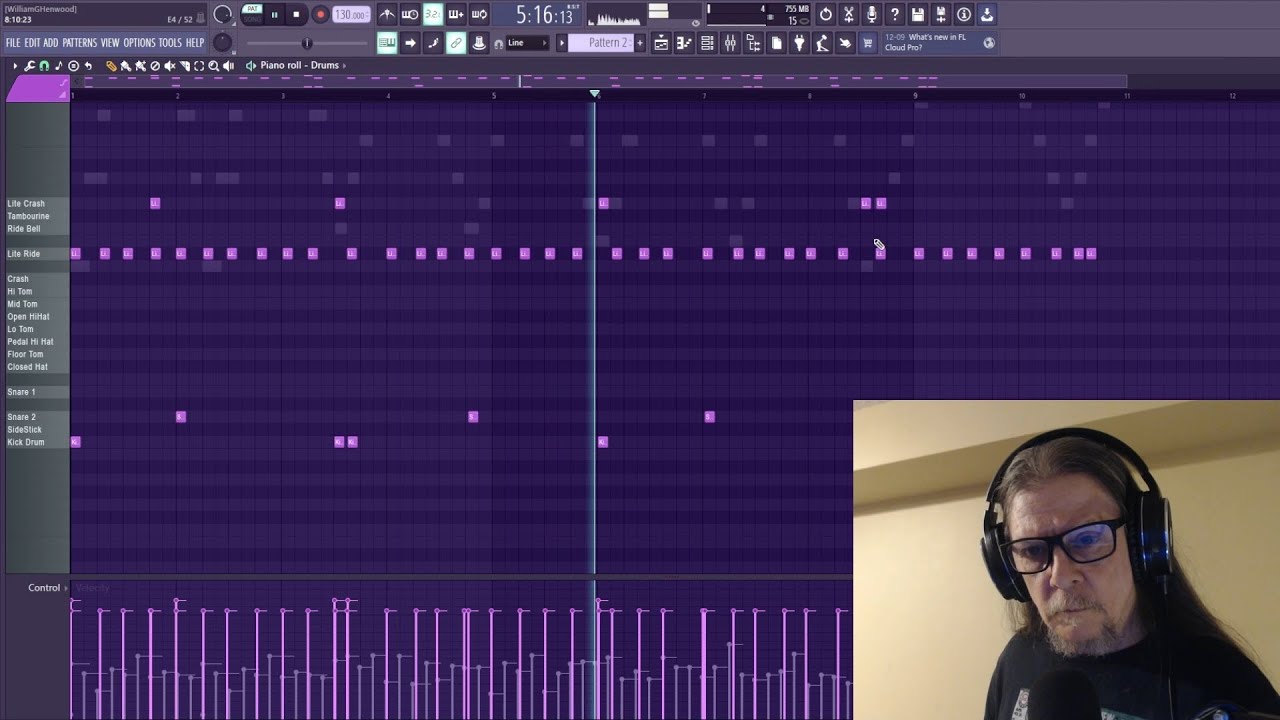Toggle overdub blend recording

pos(456,14)
